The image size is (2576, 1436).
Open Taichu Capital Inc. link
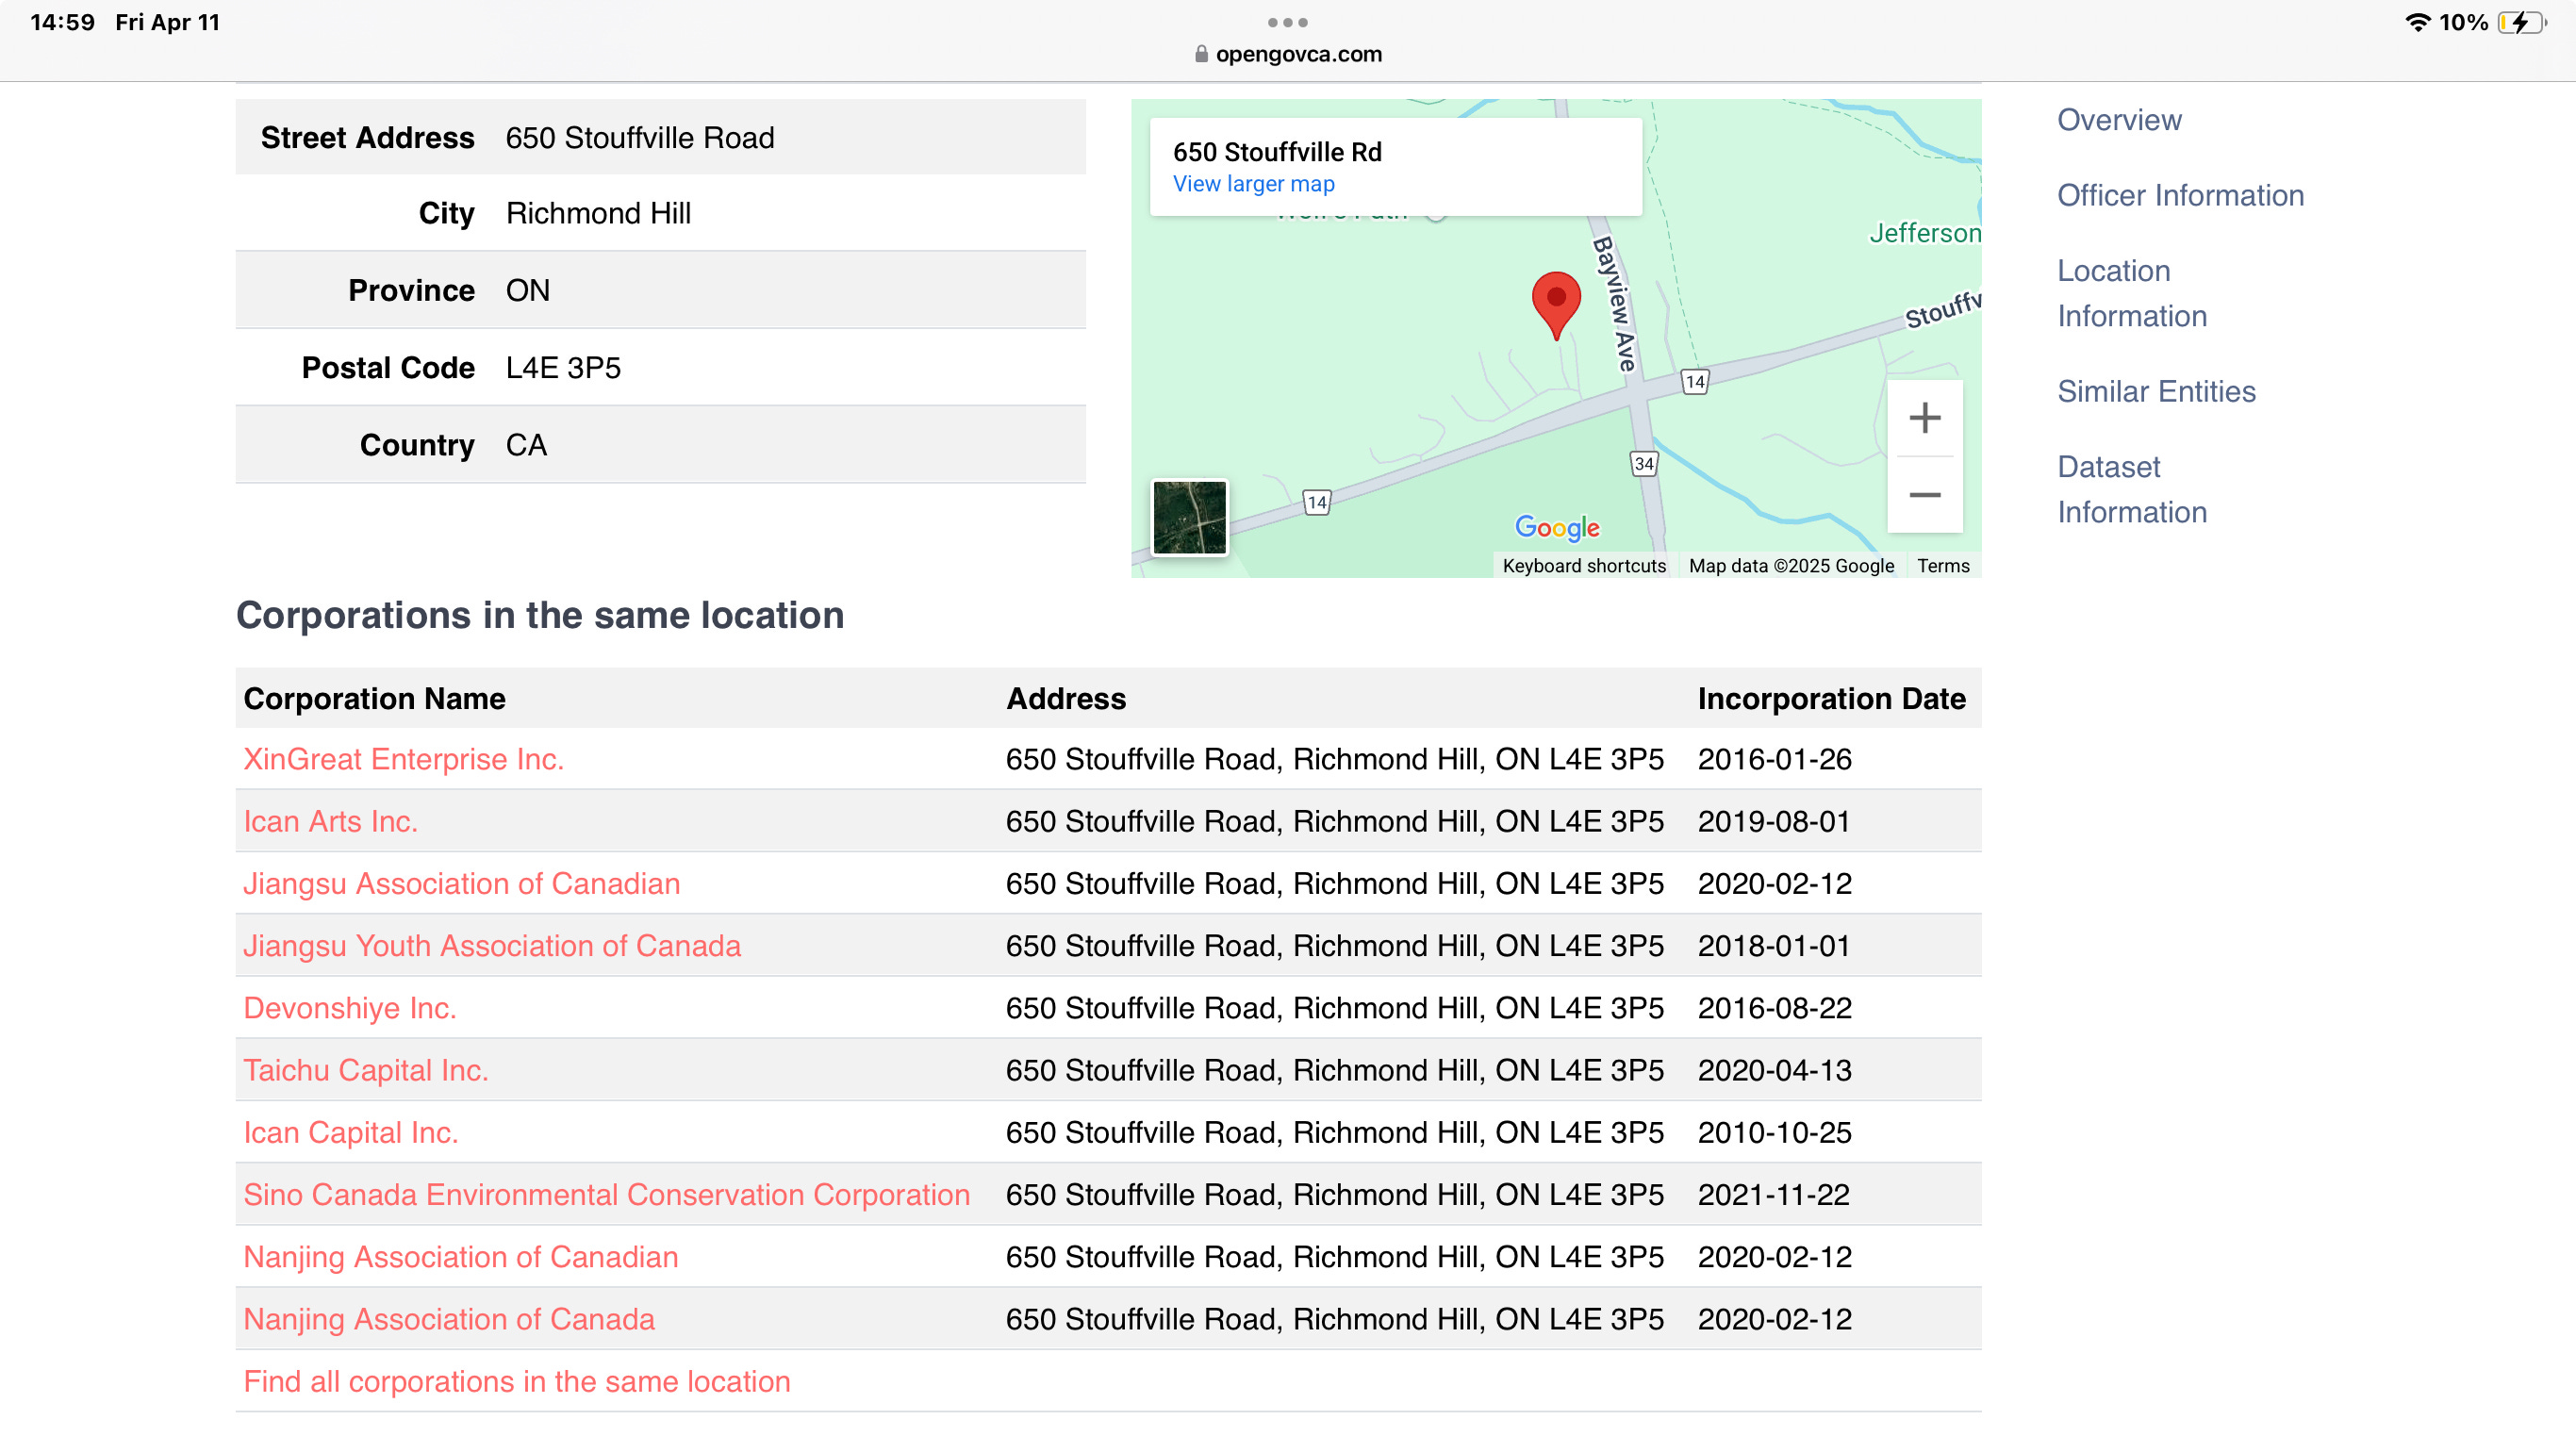point(365,1070)
